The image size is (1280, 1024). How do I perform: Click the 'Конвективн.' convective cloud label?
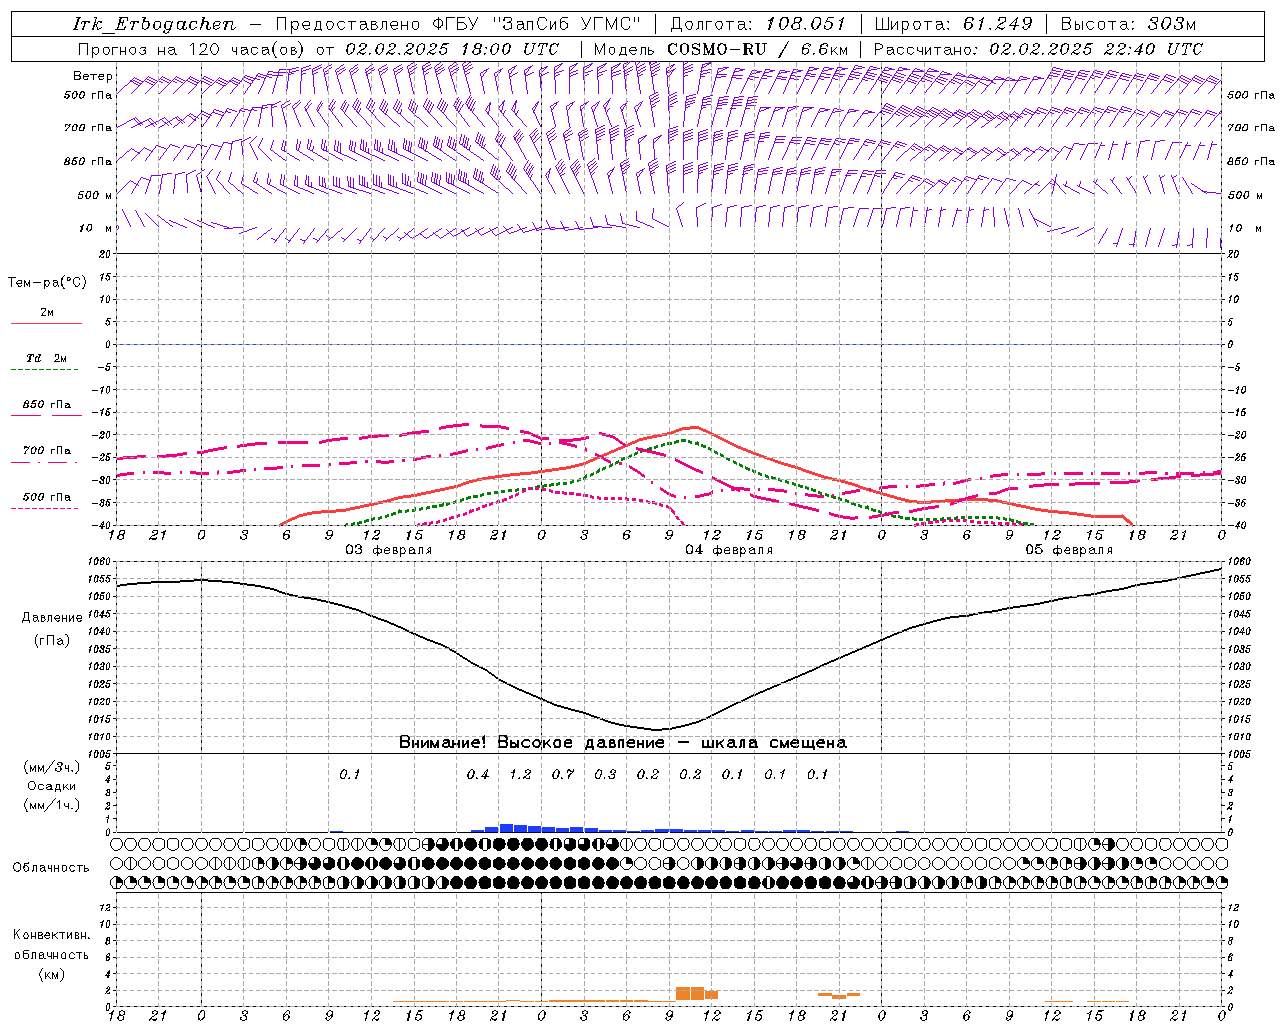point(51,935)
